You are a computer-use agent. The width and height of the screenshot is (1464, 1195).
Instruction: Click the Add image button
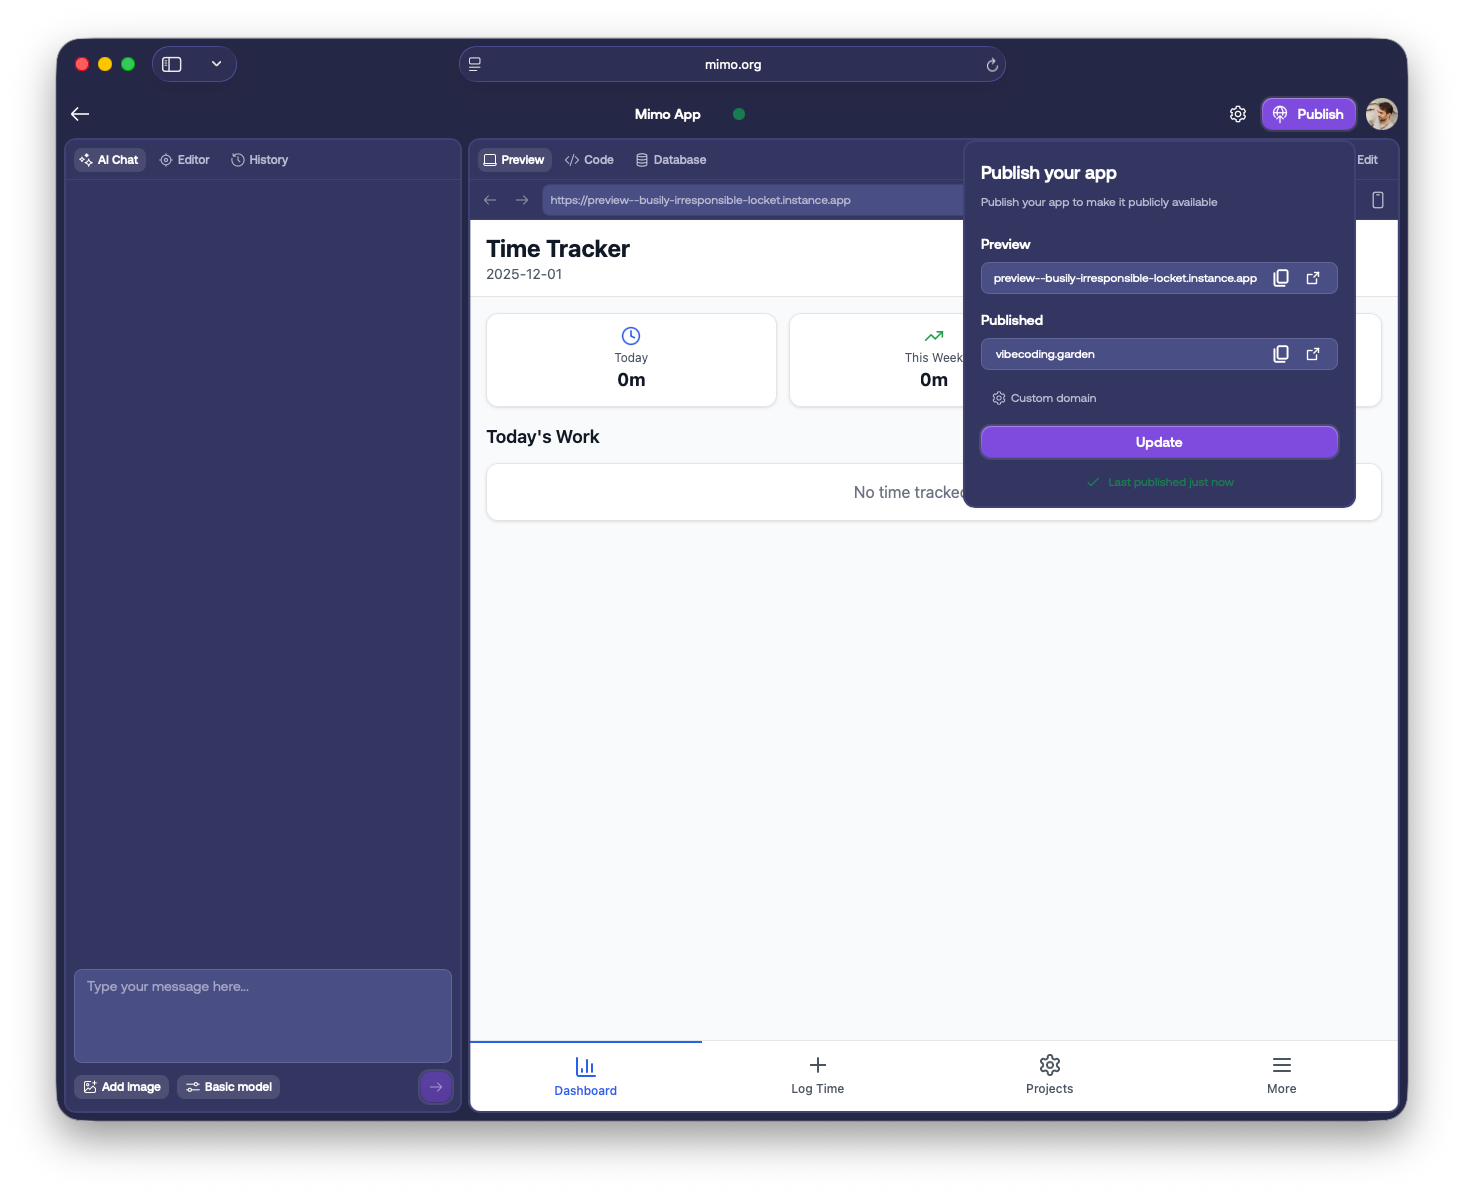(121, 1087)
